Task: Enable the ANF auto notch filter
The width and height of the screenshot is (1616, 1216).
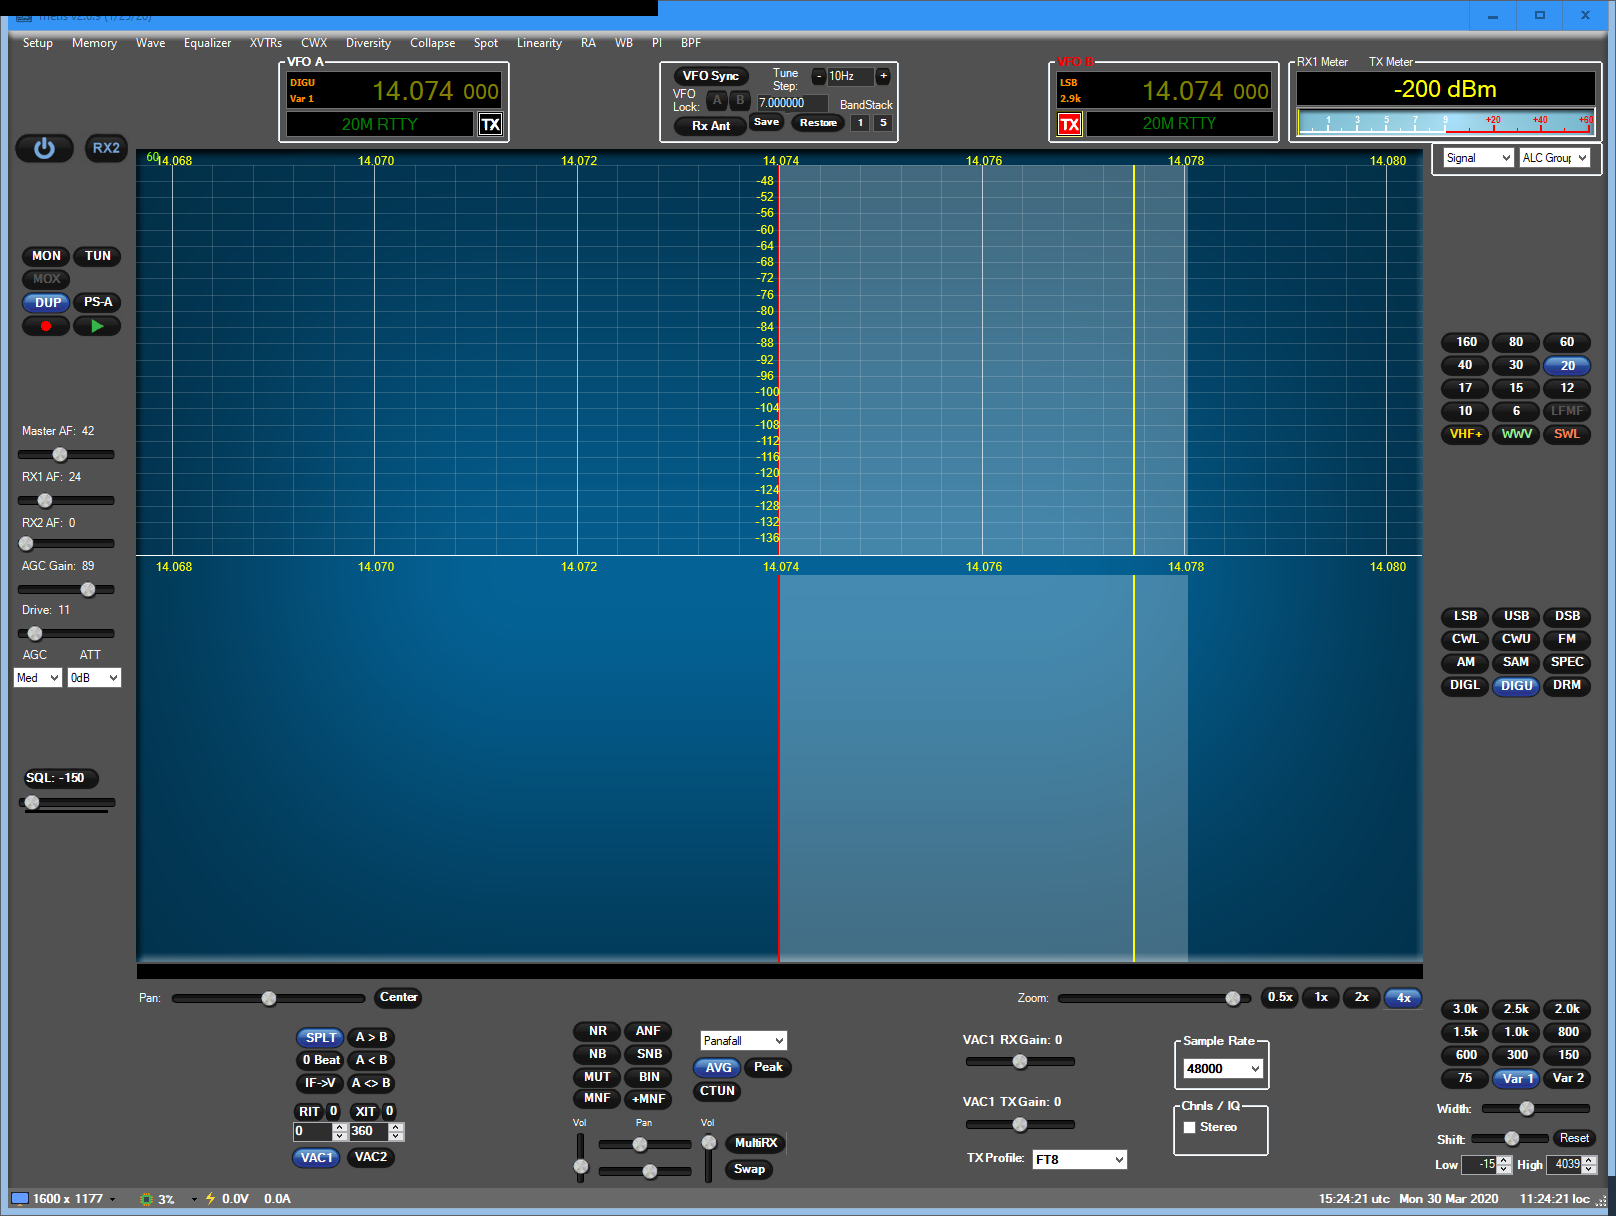Action: [648, 1031]
